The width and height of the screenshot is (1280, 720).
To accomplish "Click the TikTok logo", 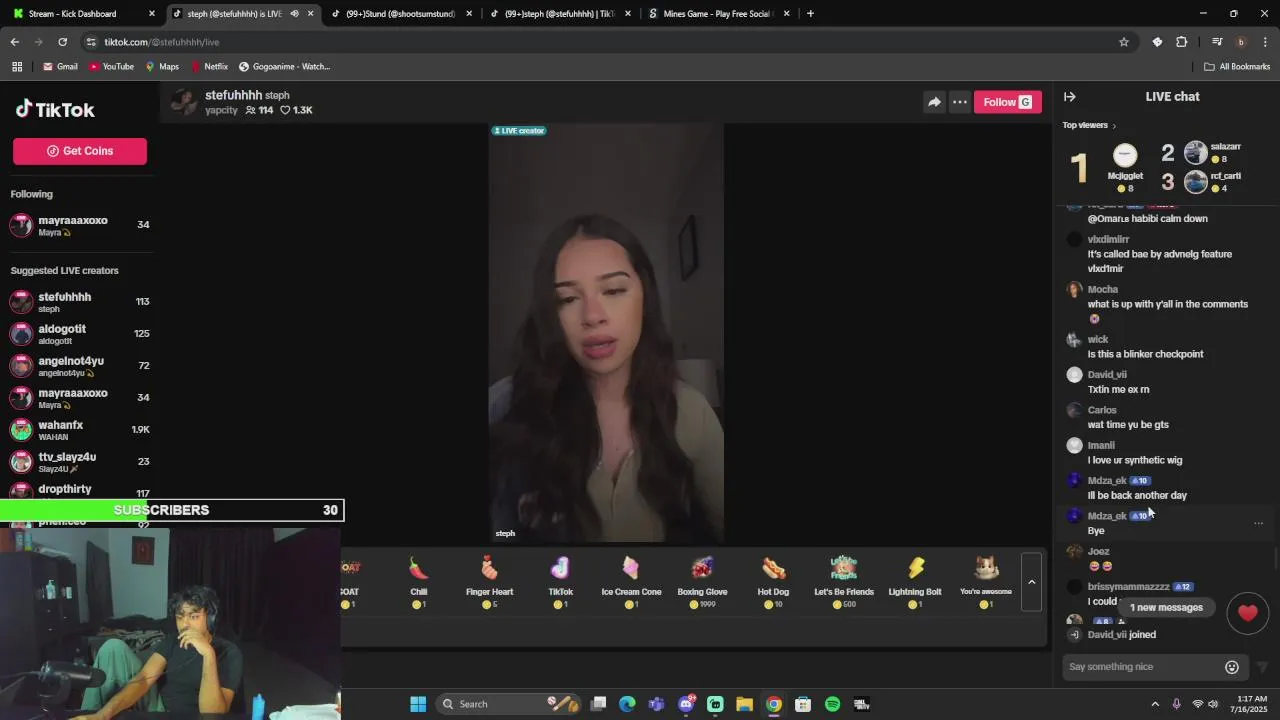I will [55, 110].
